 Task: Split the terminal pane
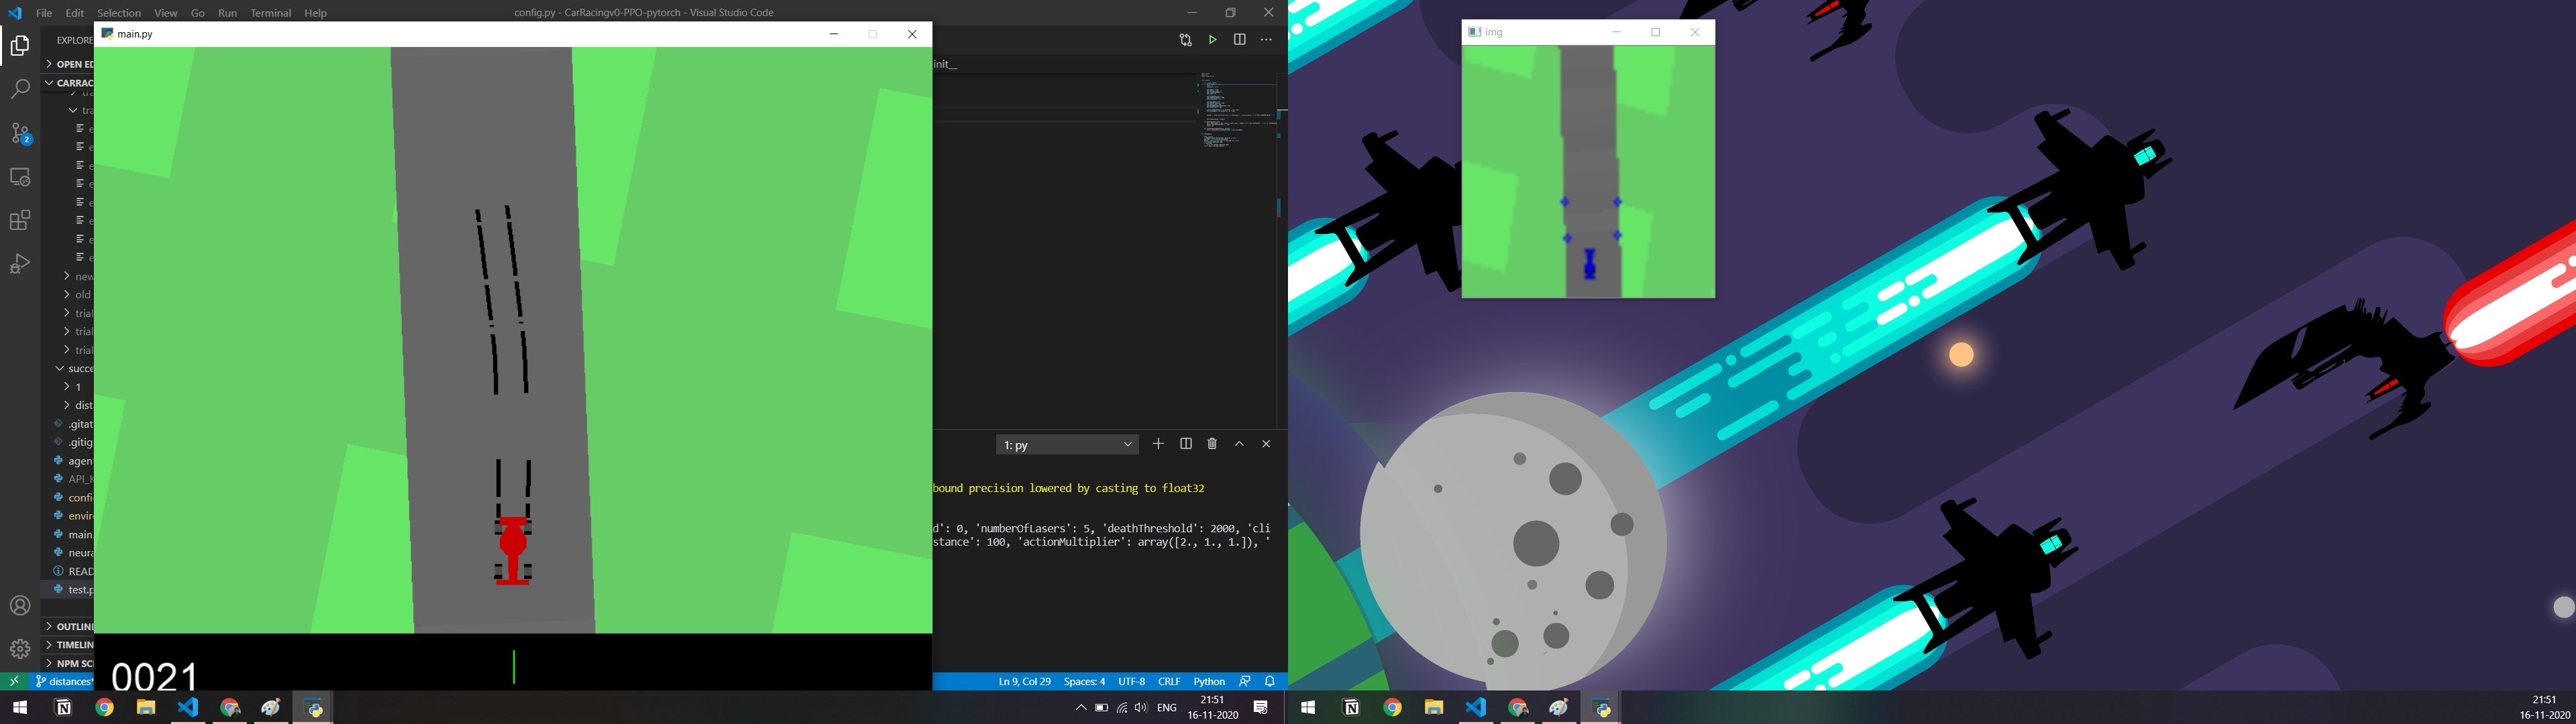coord(1186,443)
